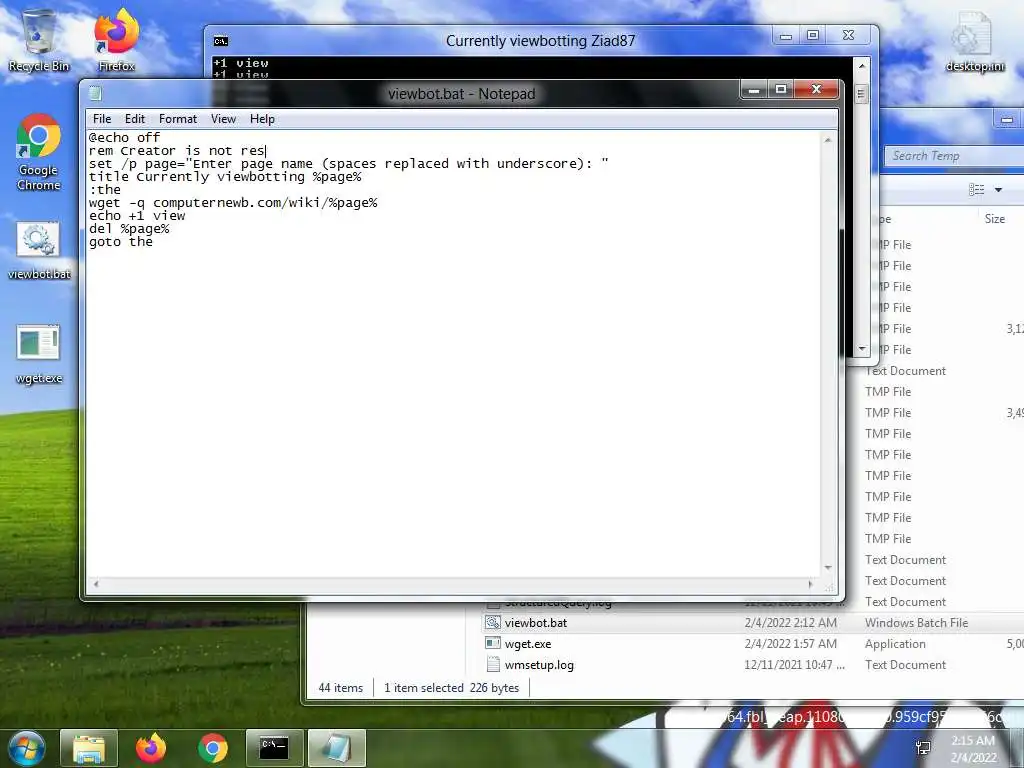Select the desktop.ini desktop icon
This screenshot has width=1024, height=768.
pyautogui.click(x=974, y=40)
